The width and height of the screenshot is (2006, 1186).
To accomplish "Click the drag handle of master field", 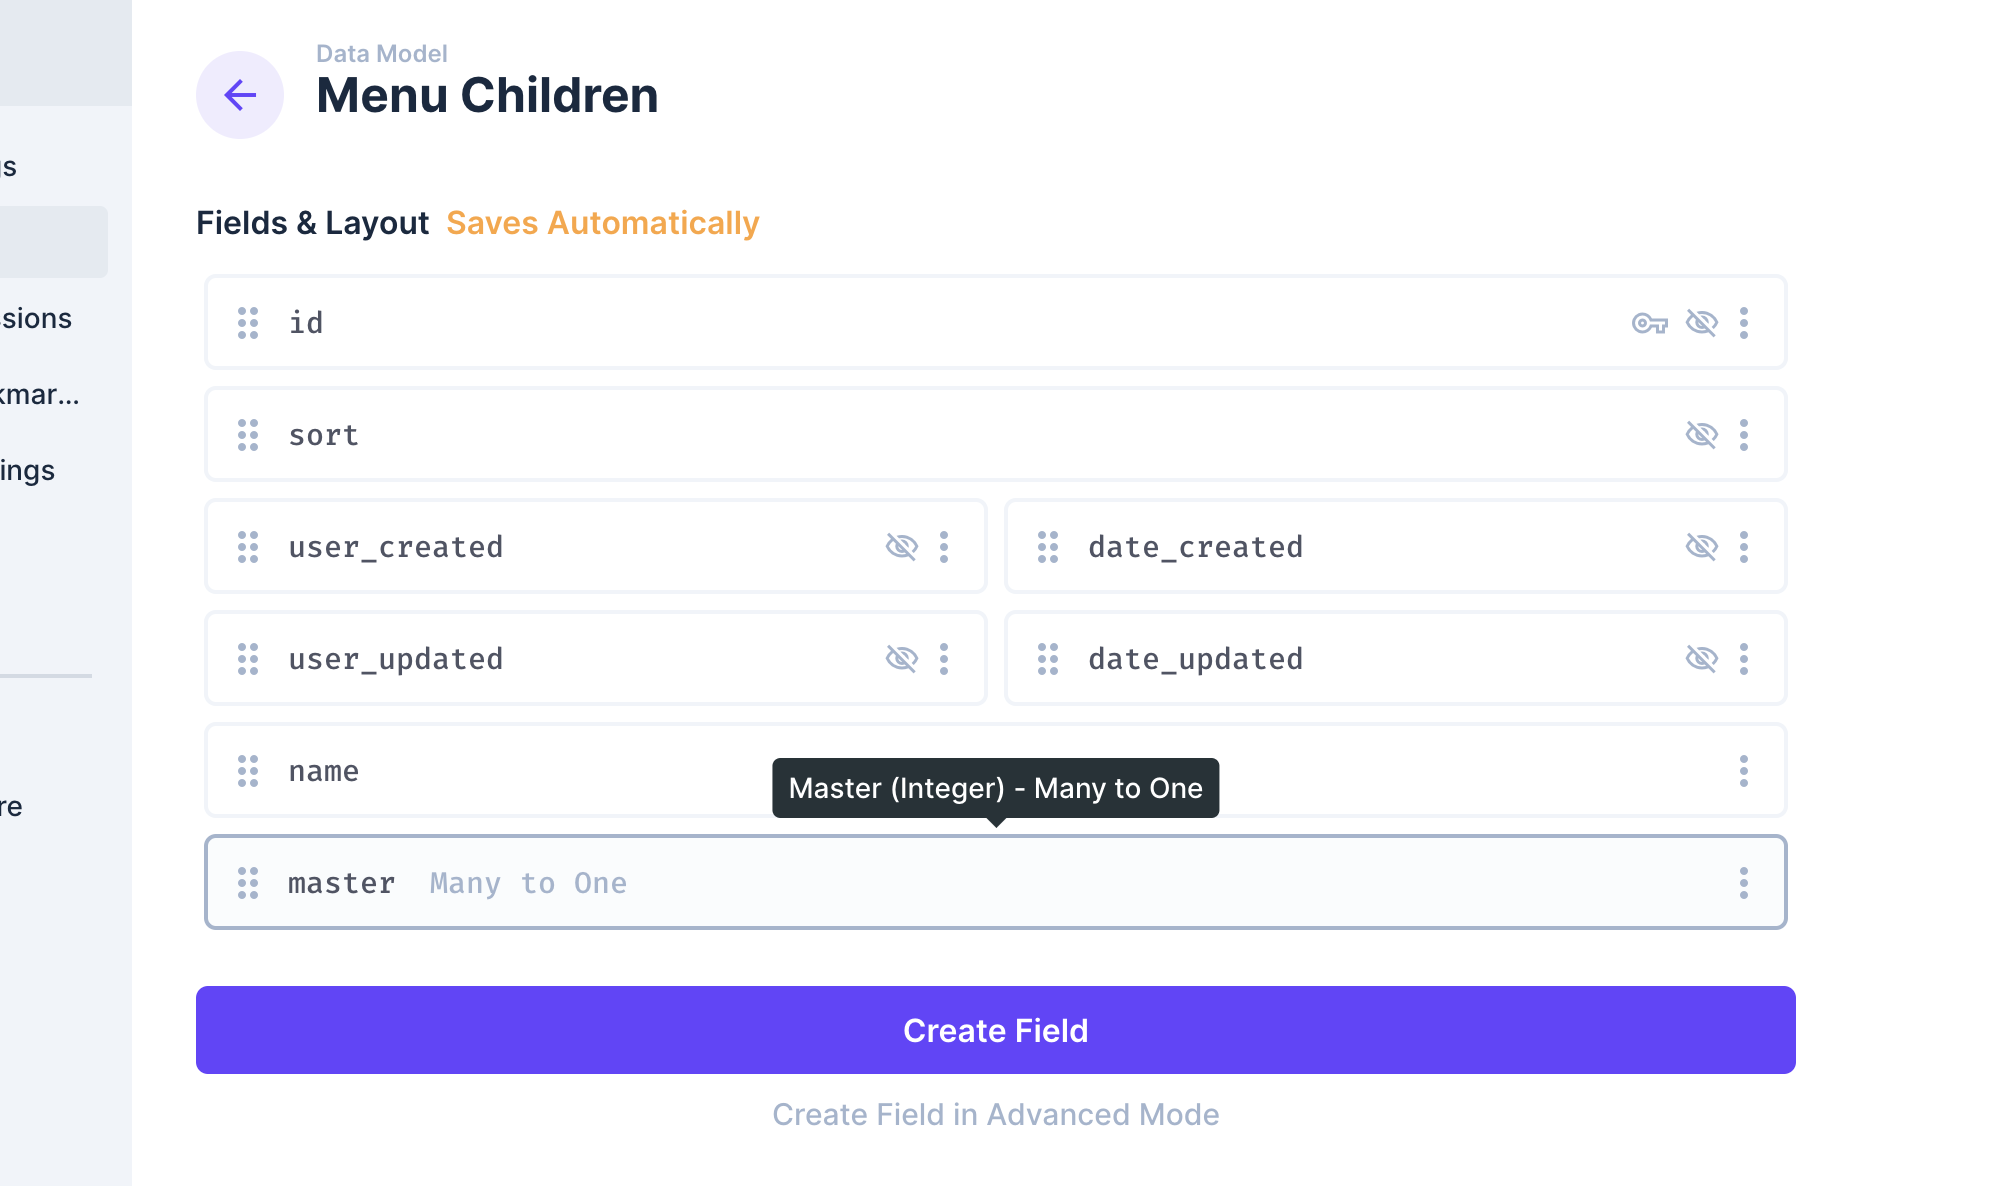I will [248, 883].
